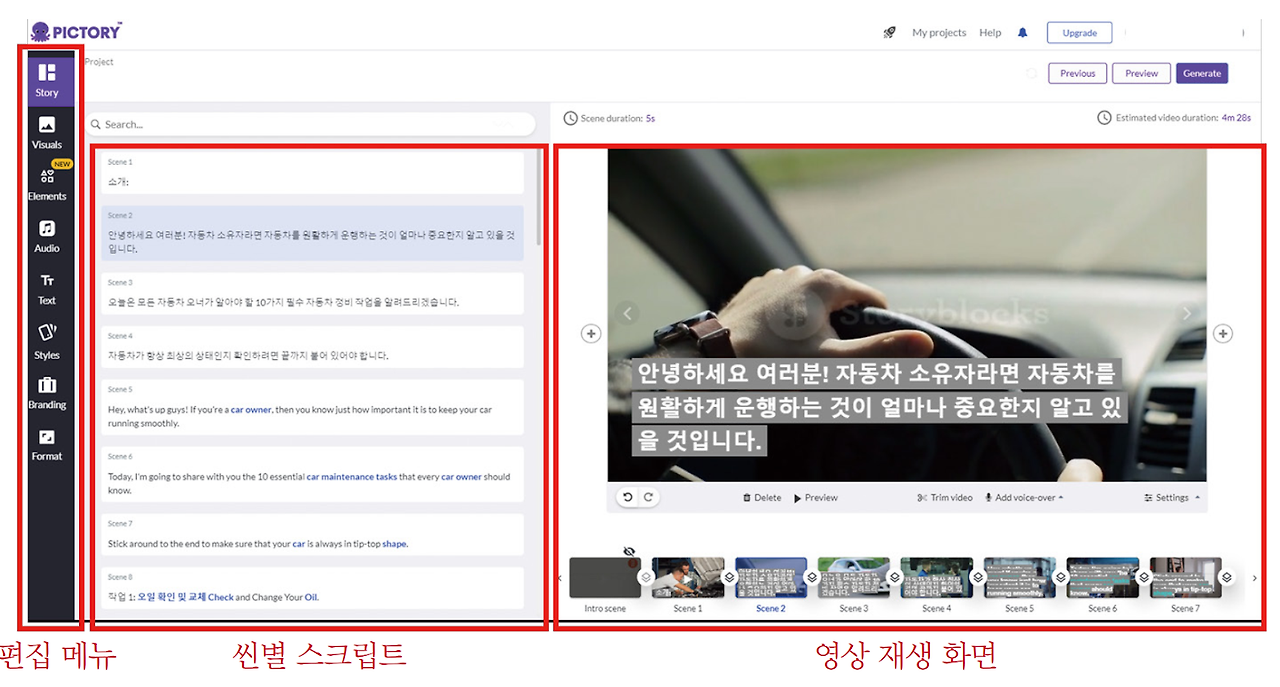Viewport: 1280px width, 687px height.
Task: Go to previous visual with left arrow
Action: 627,313
